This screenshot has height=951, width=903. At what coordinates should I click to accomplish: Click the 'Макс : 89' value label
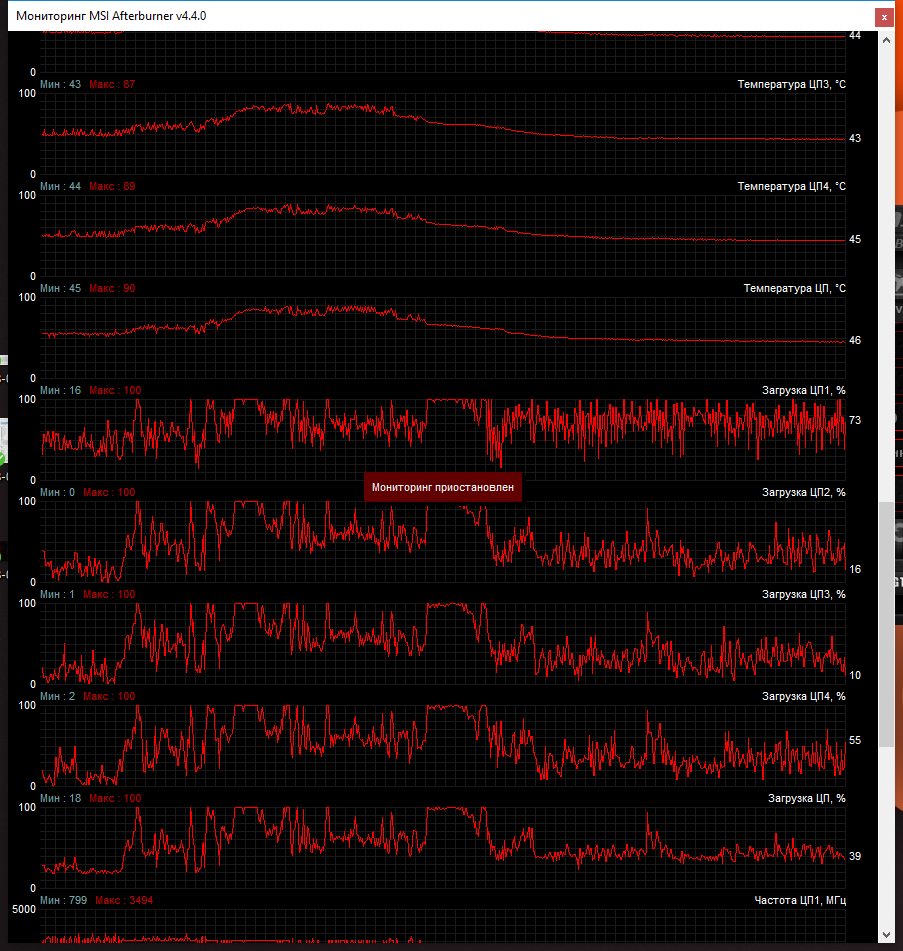point(112,186)
